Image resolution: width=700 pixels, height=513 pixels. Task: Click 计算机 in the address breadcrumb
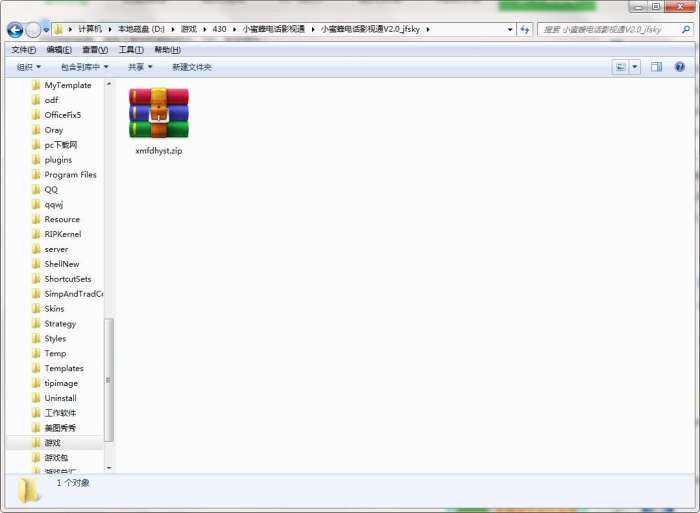tap(90, 29)
